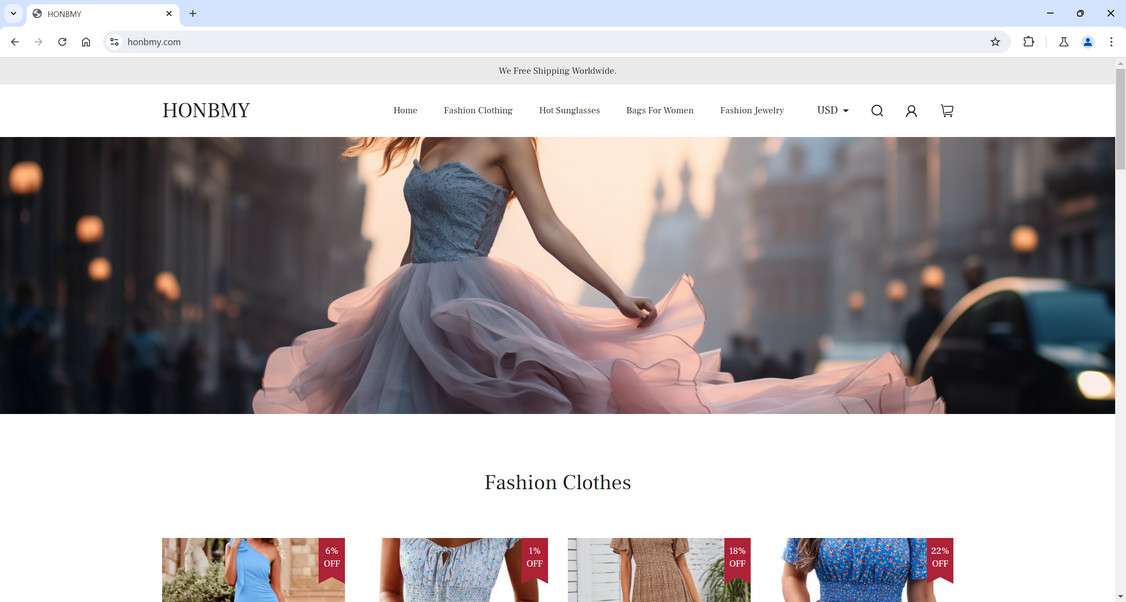
Task: Open the site search magnifier icon
Action: point(877,111)
